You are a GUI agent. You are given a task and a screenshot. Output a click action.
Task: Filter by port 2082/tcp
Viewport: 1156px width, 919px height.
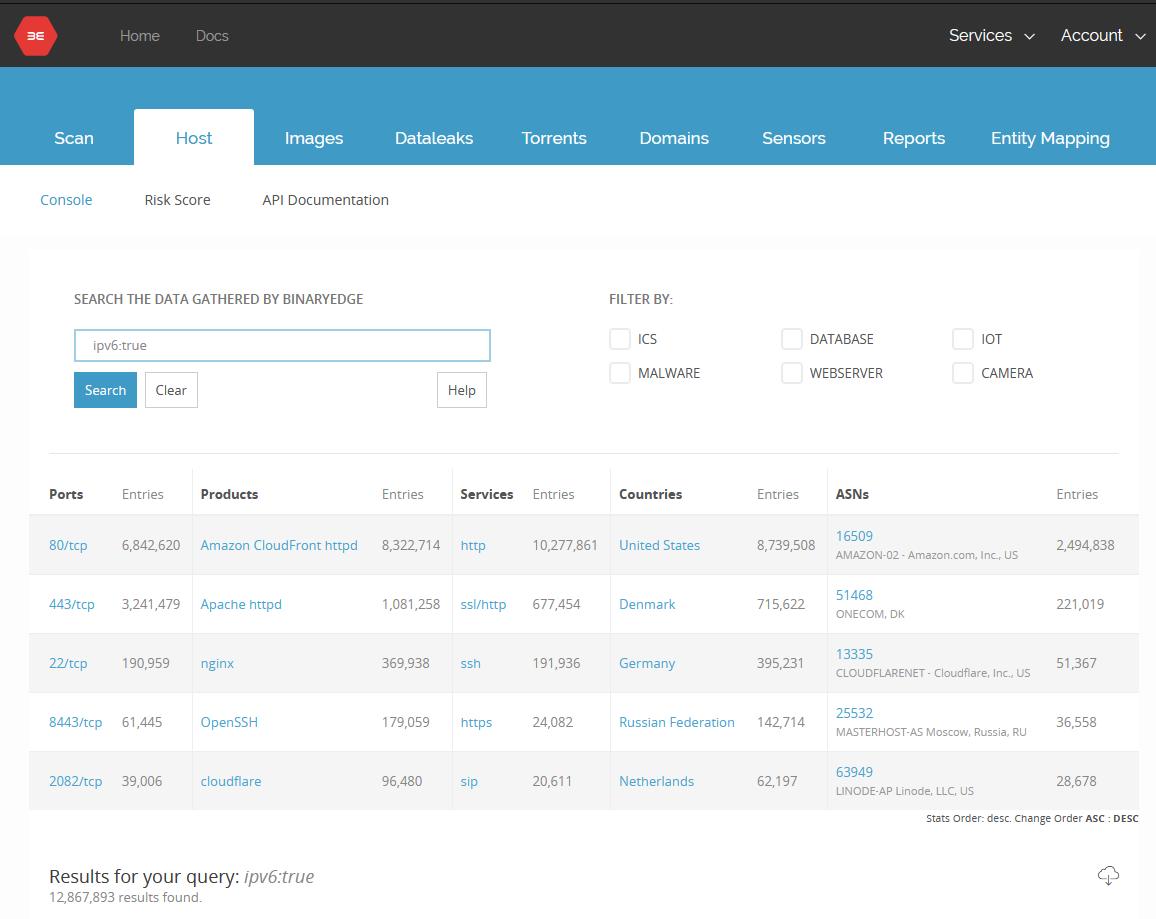coord(75,781)
